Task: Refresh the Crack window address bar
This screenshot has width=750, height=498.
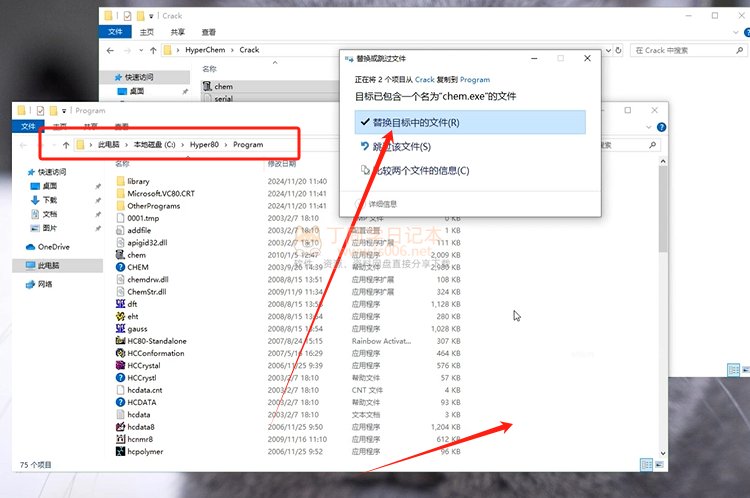Action: [x=618, y=50]
